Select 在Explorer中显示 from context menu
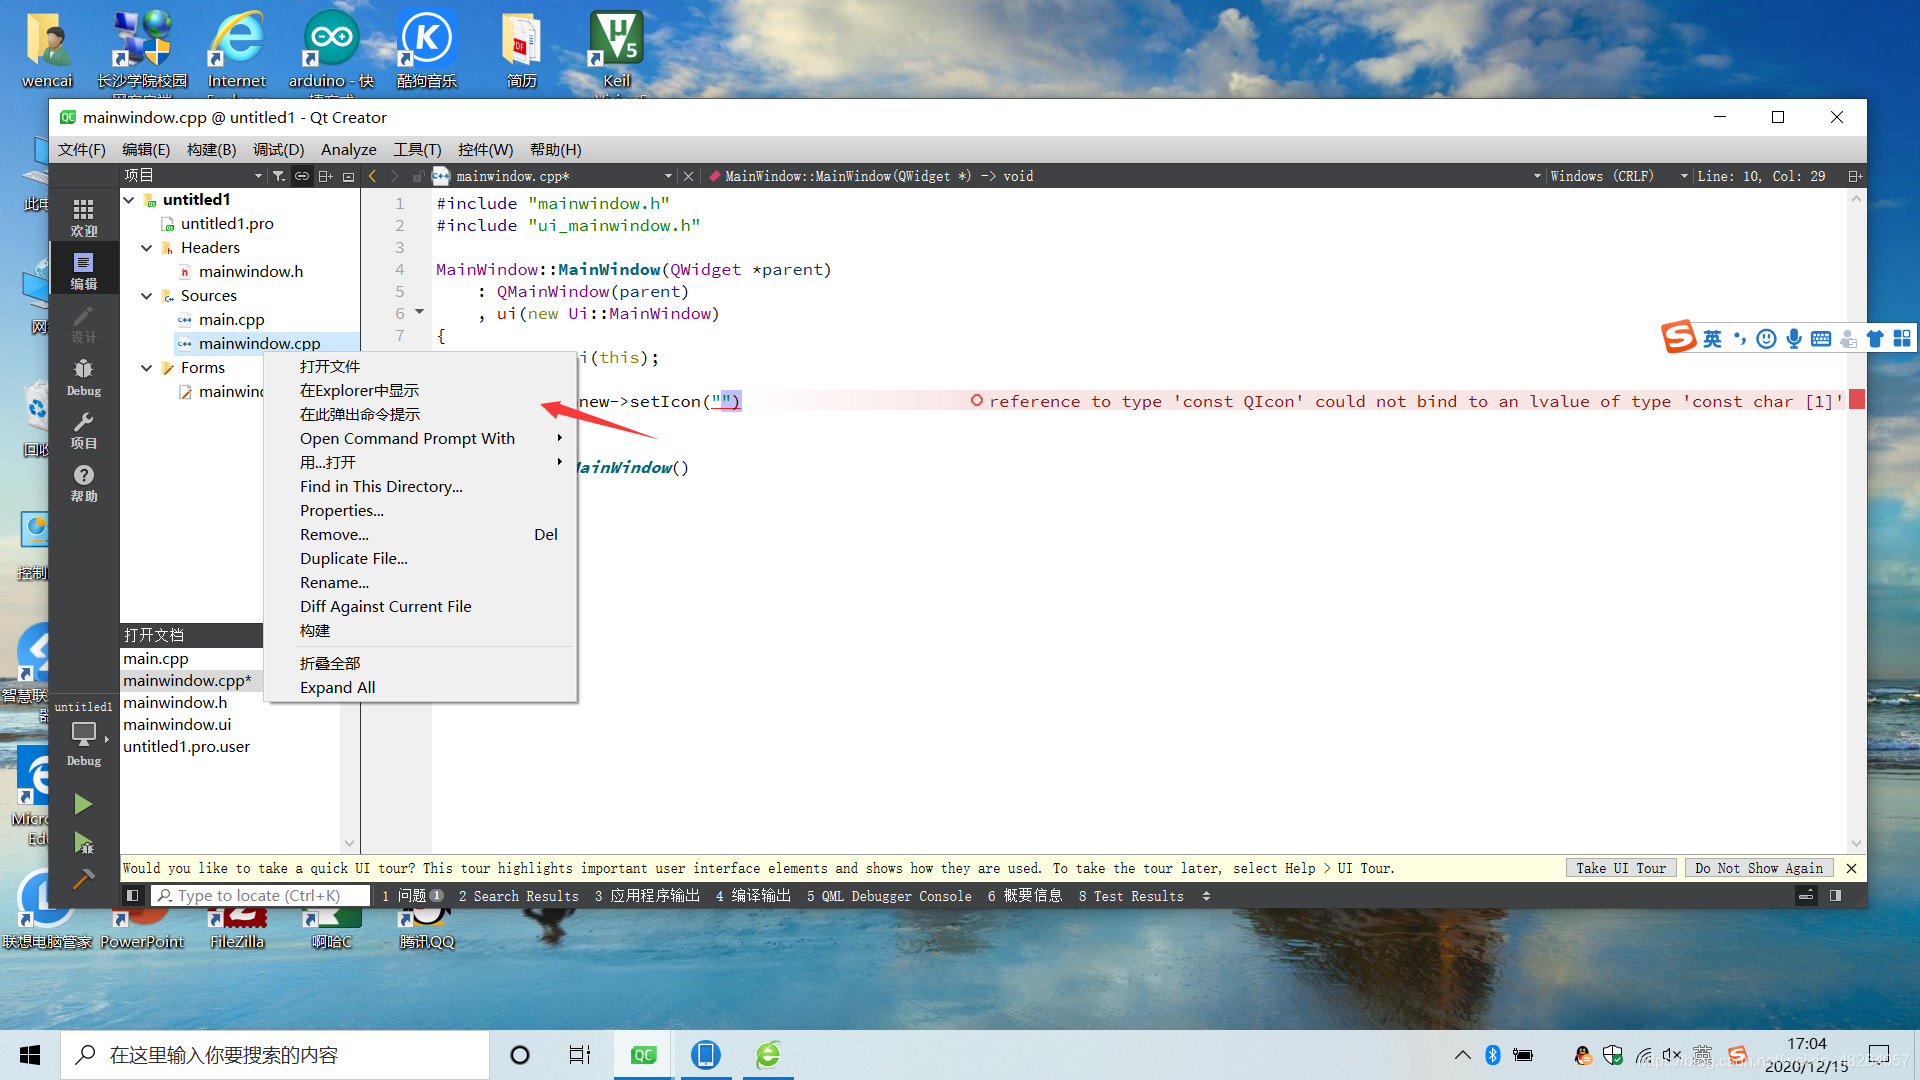The height and width of the screenshot is (1080, 1920). 359,391
